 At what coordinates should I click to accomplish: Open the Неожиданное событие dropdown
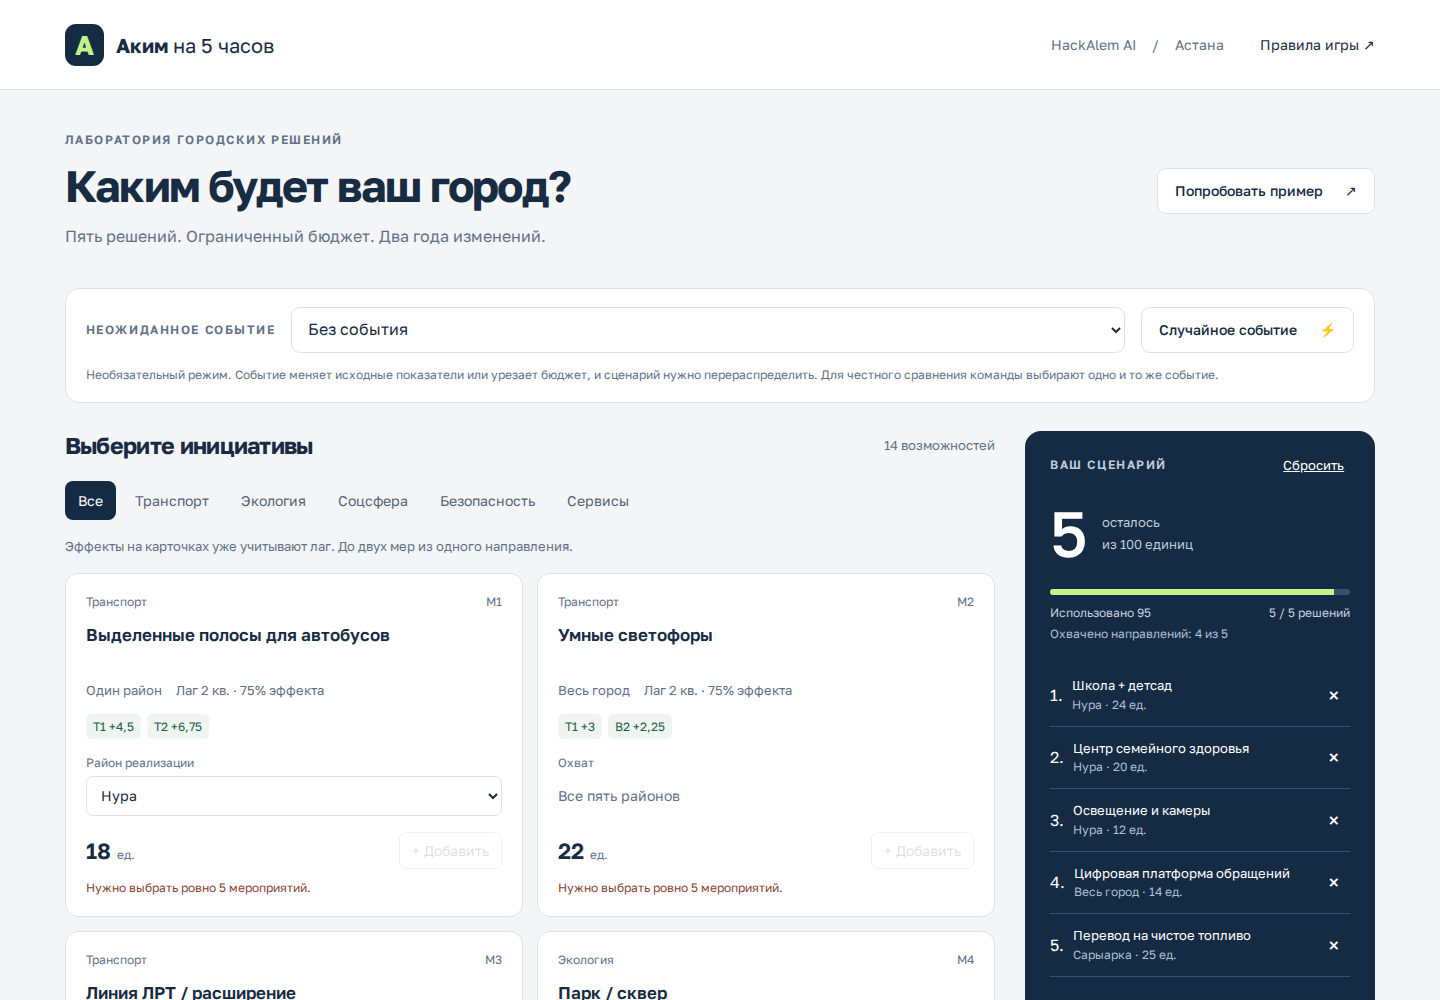pyautogui.click(x=708, y=330)
